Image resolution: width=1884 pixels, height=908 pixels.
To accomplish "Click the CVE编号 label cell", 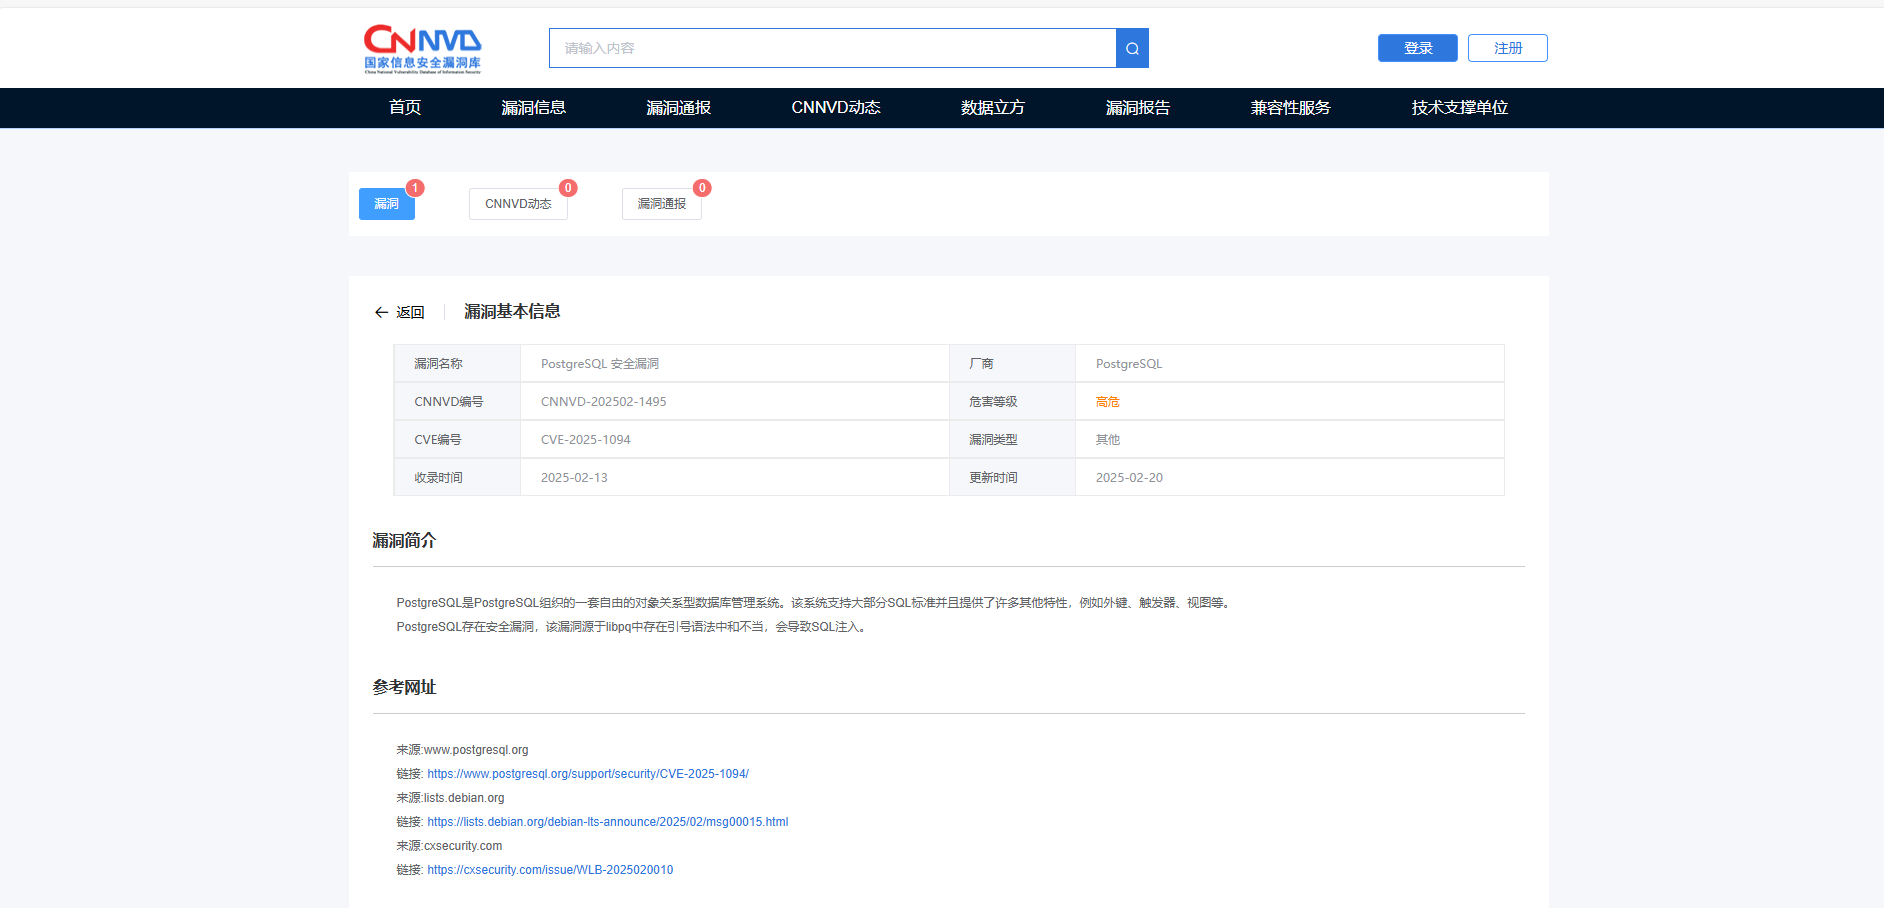I will [457, 440].
